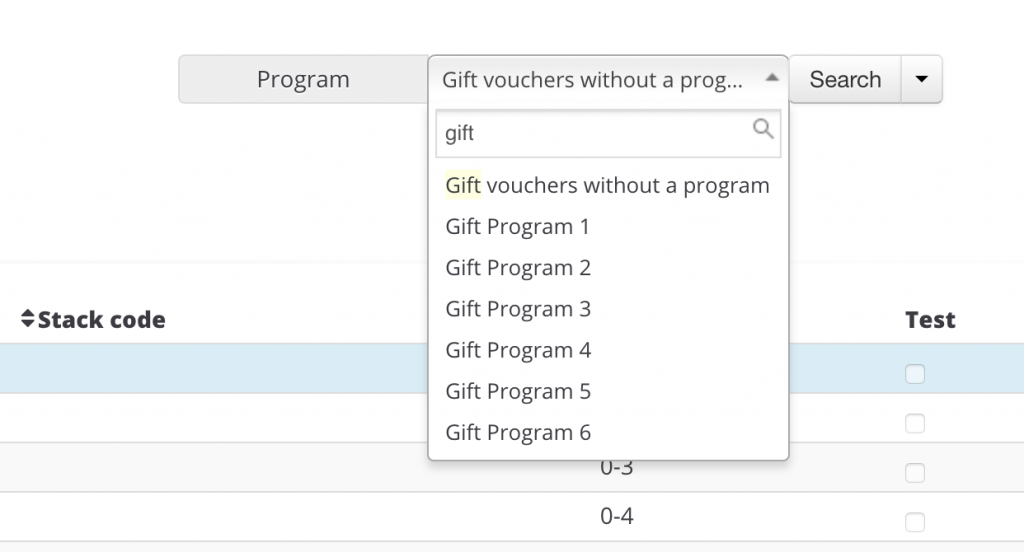Pick Gift Program 2 option

(x=518, y=268)
